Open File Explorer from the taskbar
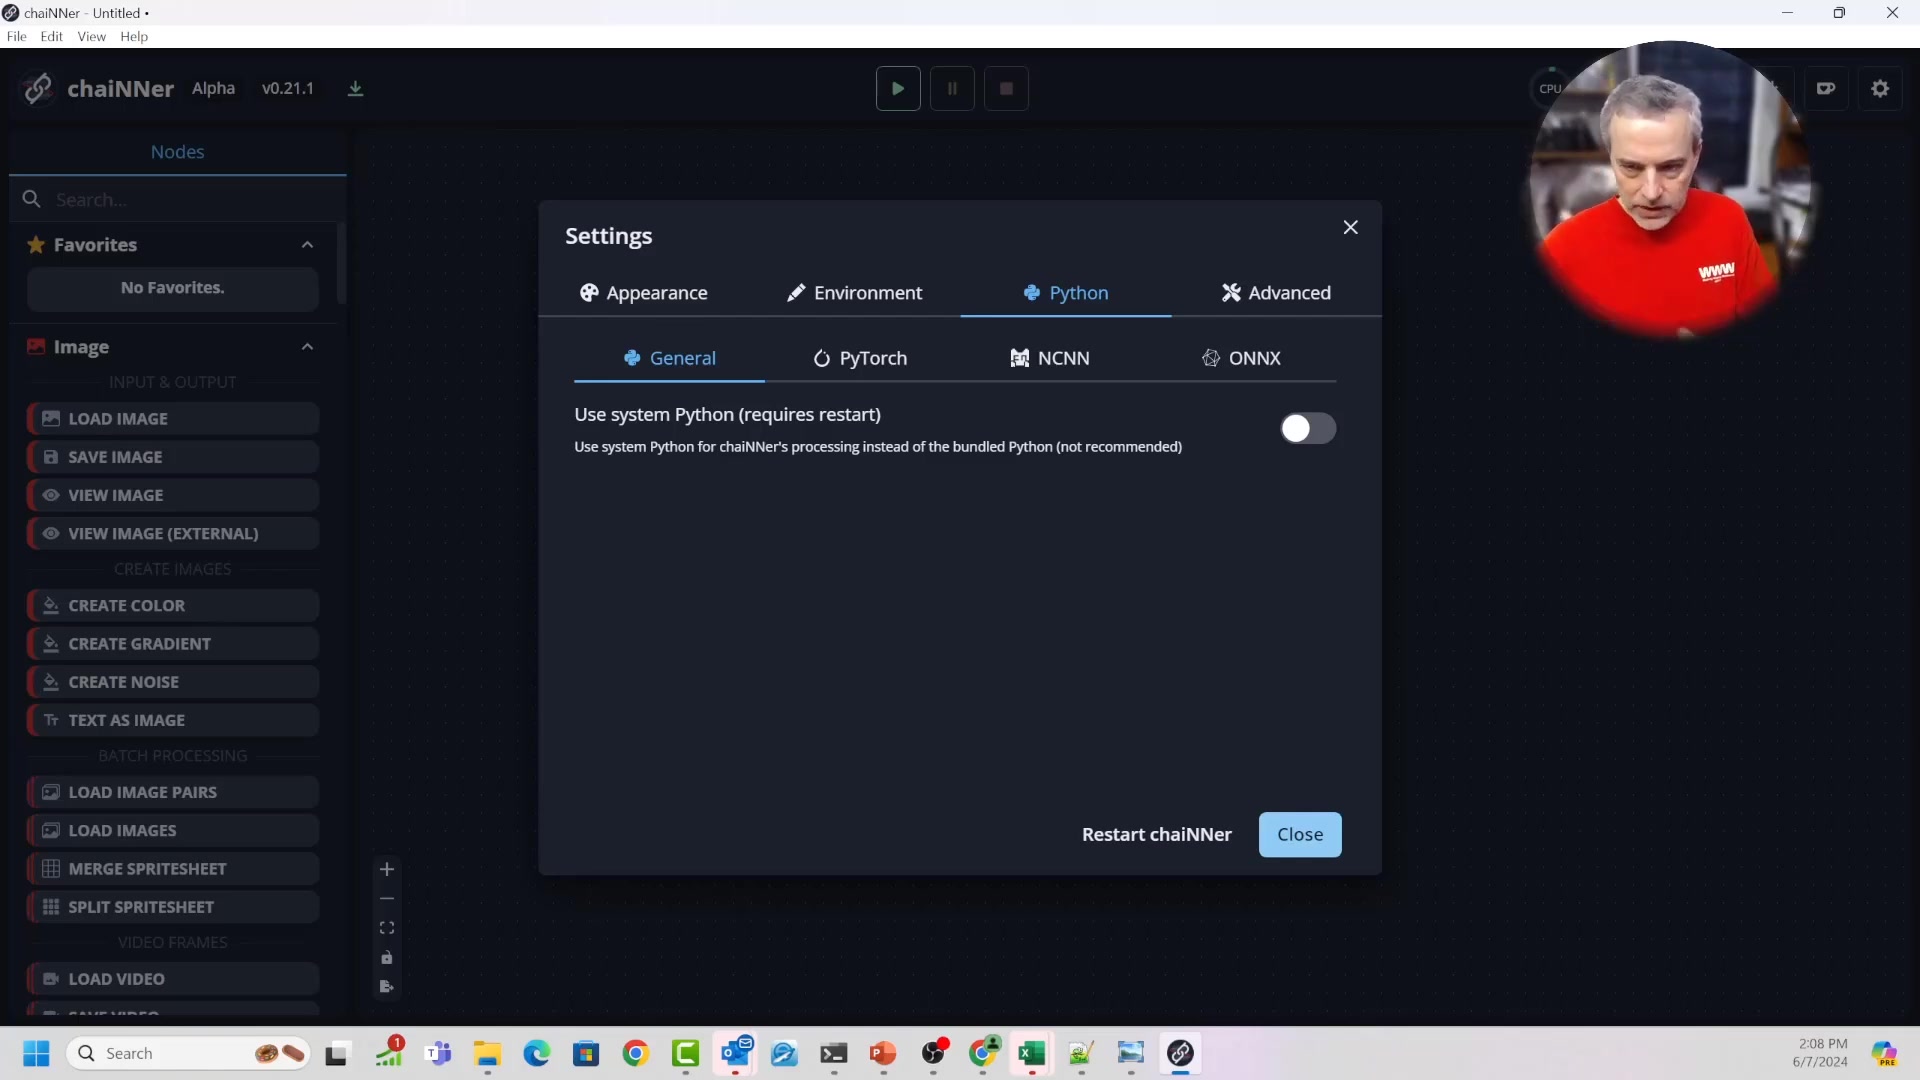The height and width of the screenshot is (1080, 1920). [x=487, y=1053]
